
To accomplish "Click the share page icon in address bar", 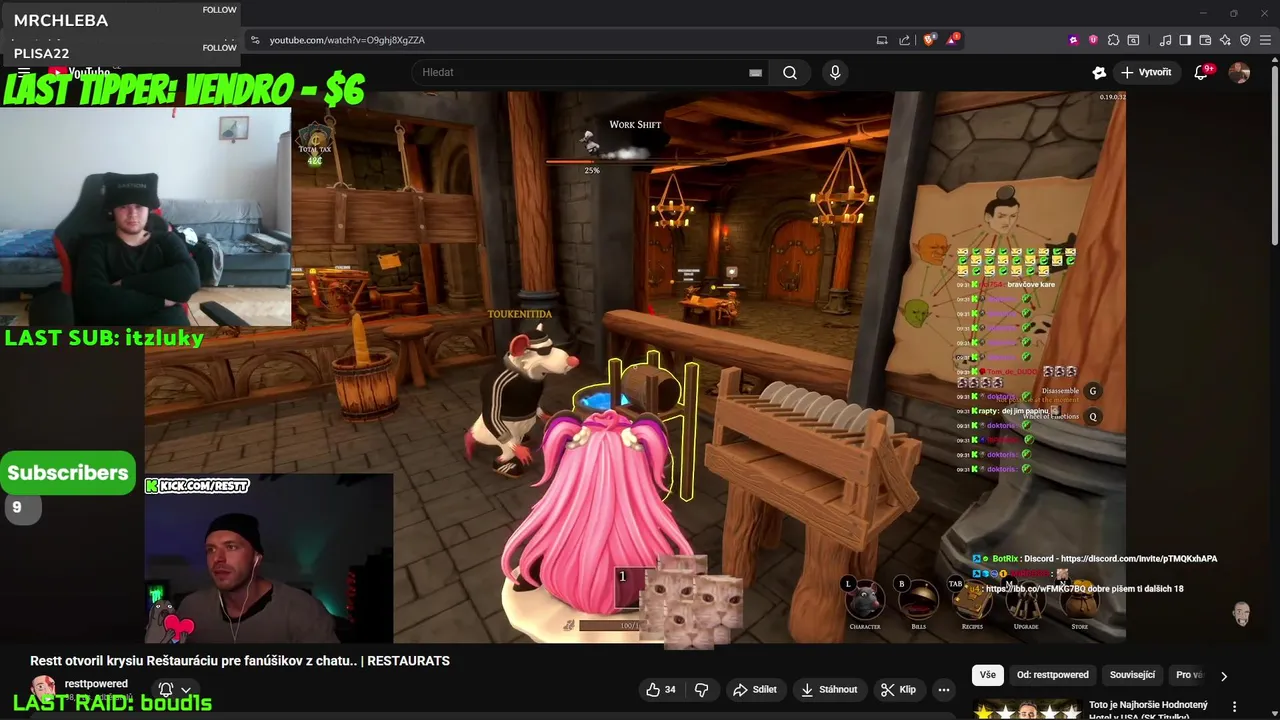I will click(905, 40).
